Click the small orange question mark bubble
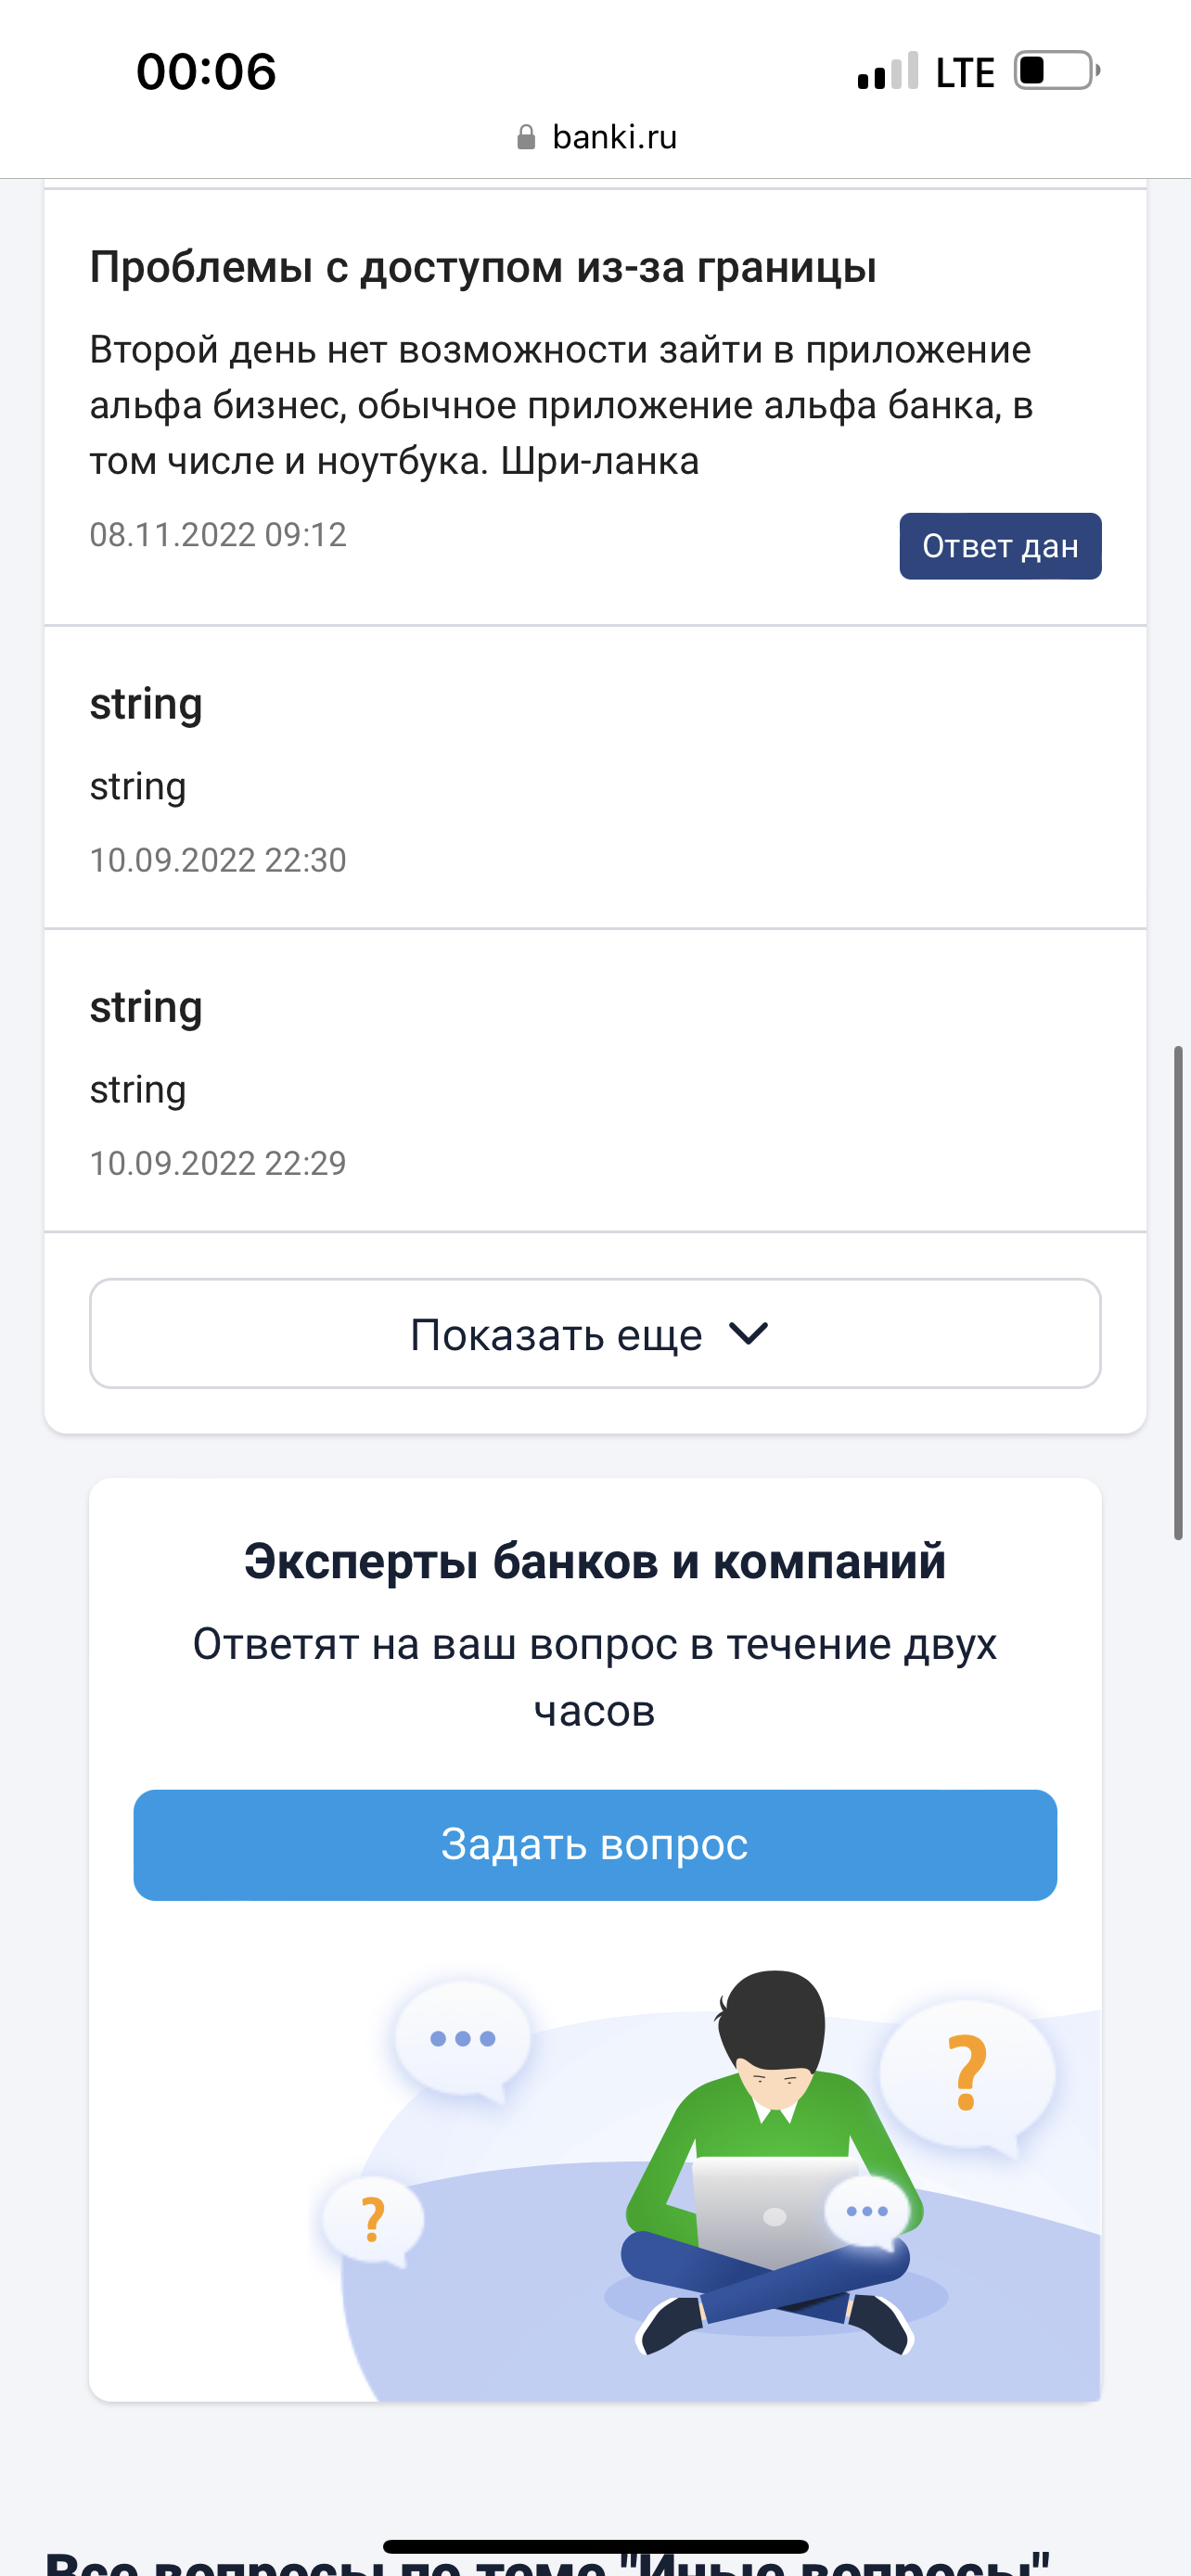 [372, 2221]
